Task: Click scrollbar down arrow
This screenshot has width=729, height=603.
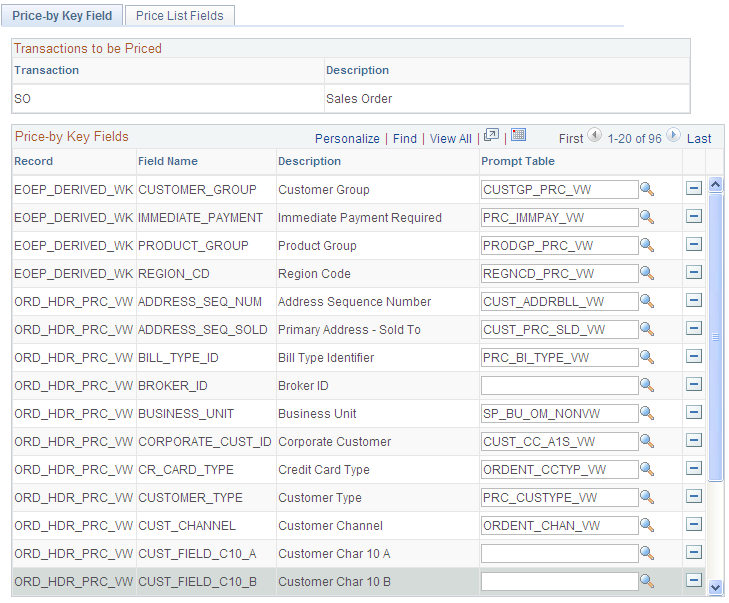Action: coord(715,587)
